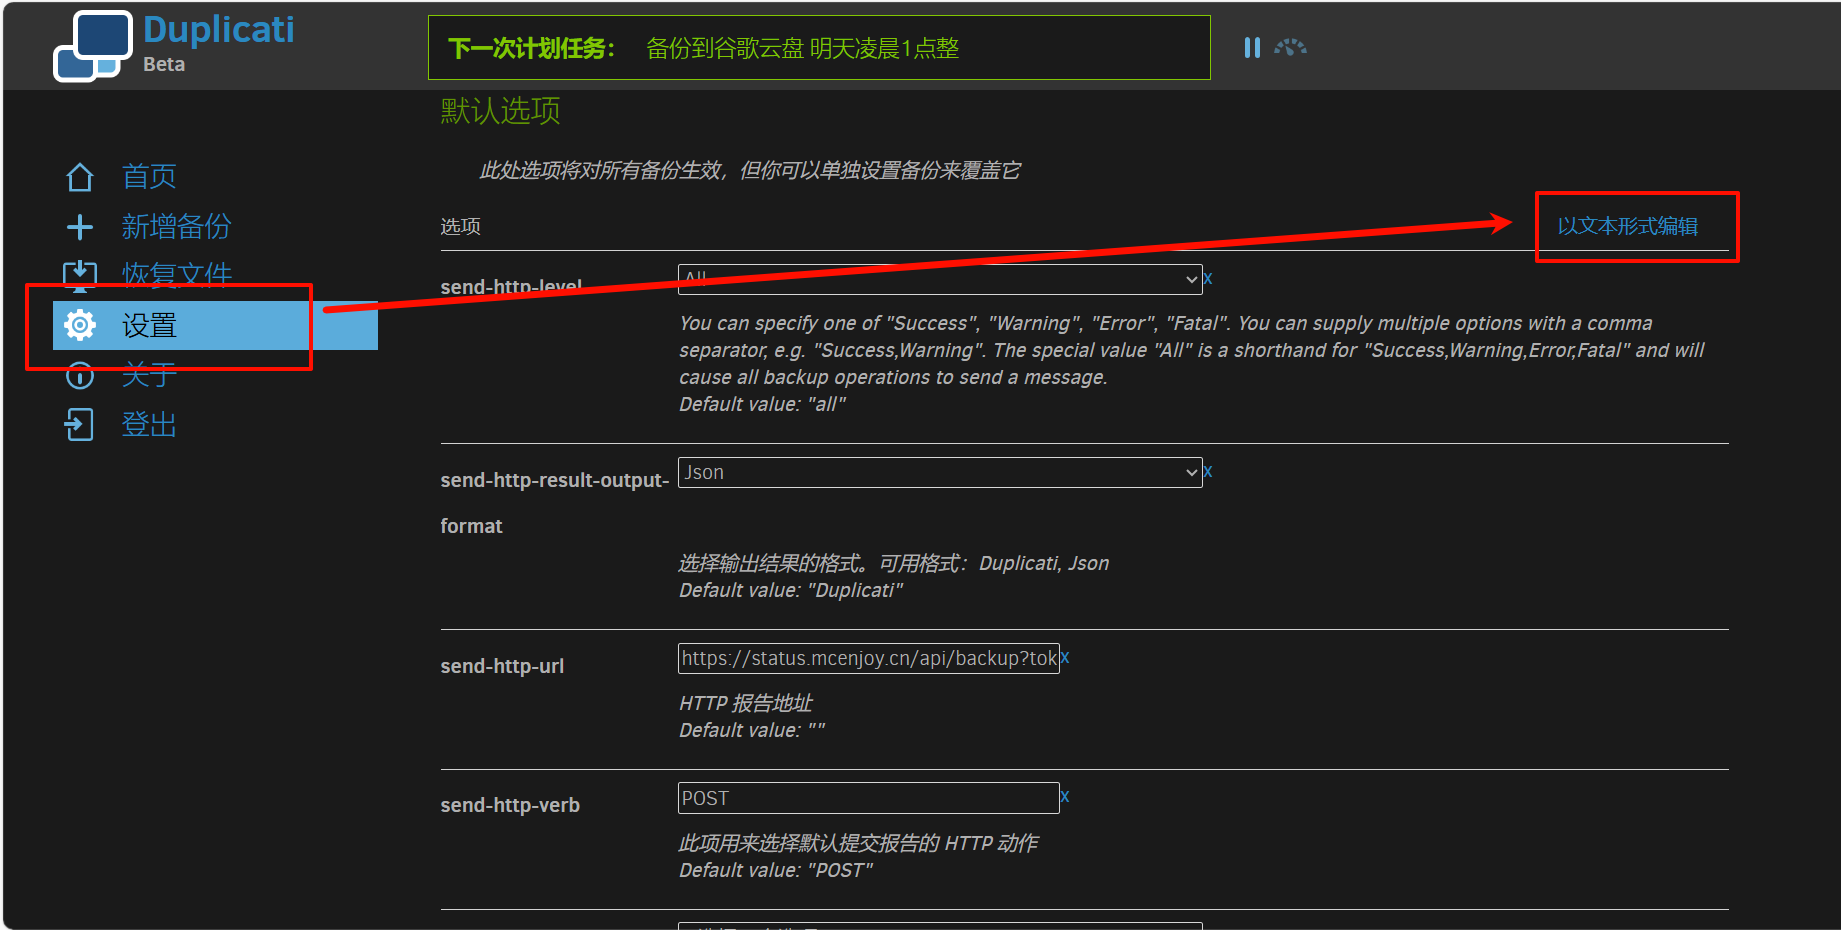This screenshot has height=930, width=1841.
Task: Remove the send-http-result-output-format option with x
Action: point(1208,472)
